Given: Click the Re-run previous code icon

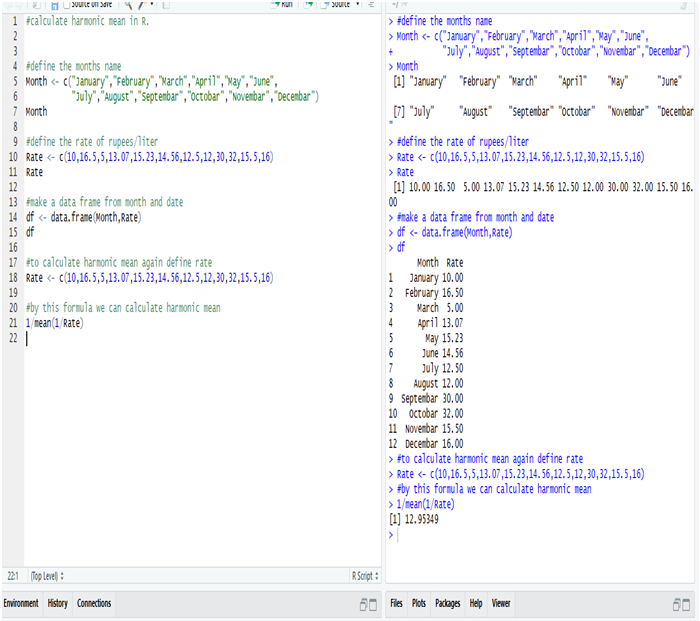Looking at the screenshot, I should point(308,4).
